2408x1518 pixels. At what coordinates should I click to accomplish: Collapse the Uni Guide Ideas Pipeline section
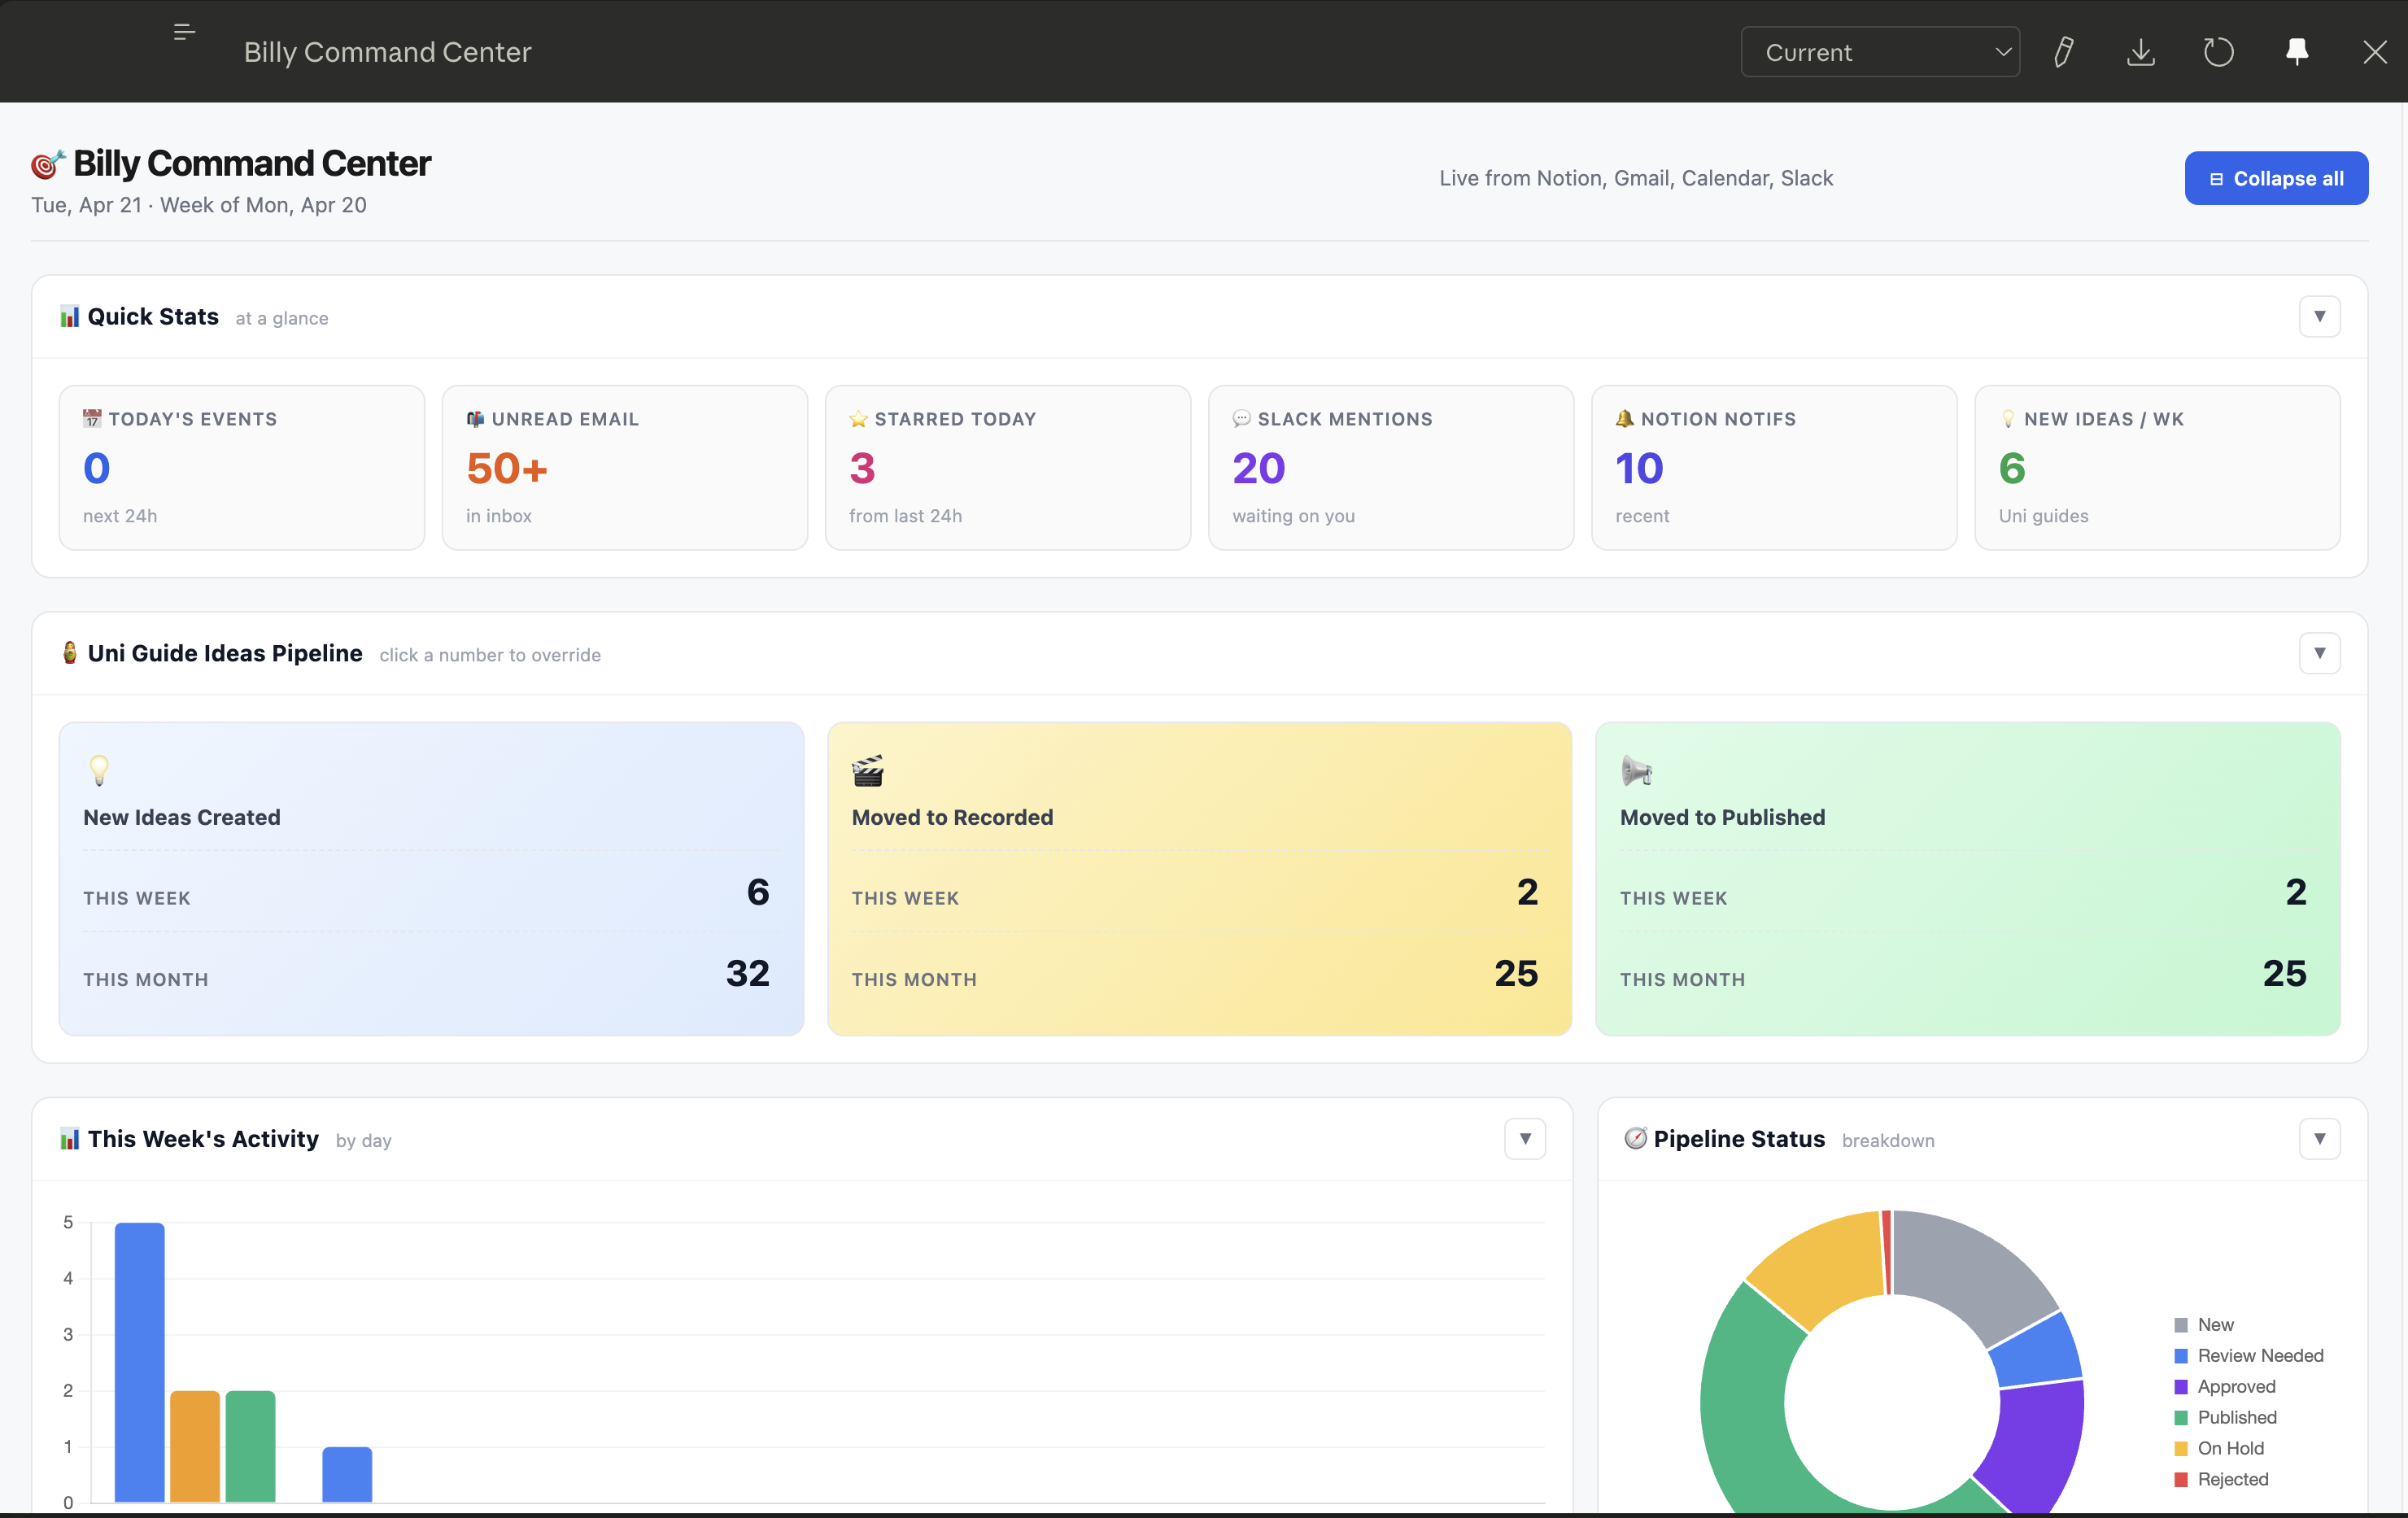pyautogui.click(x=2319, y=653)
